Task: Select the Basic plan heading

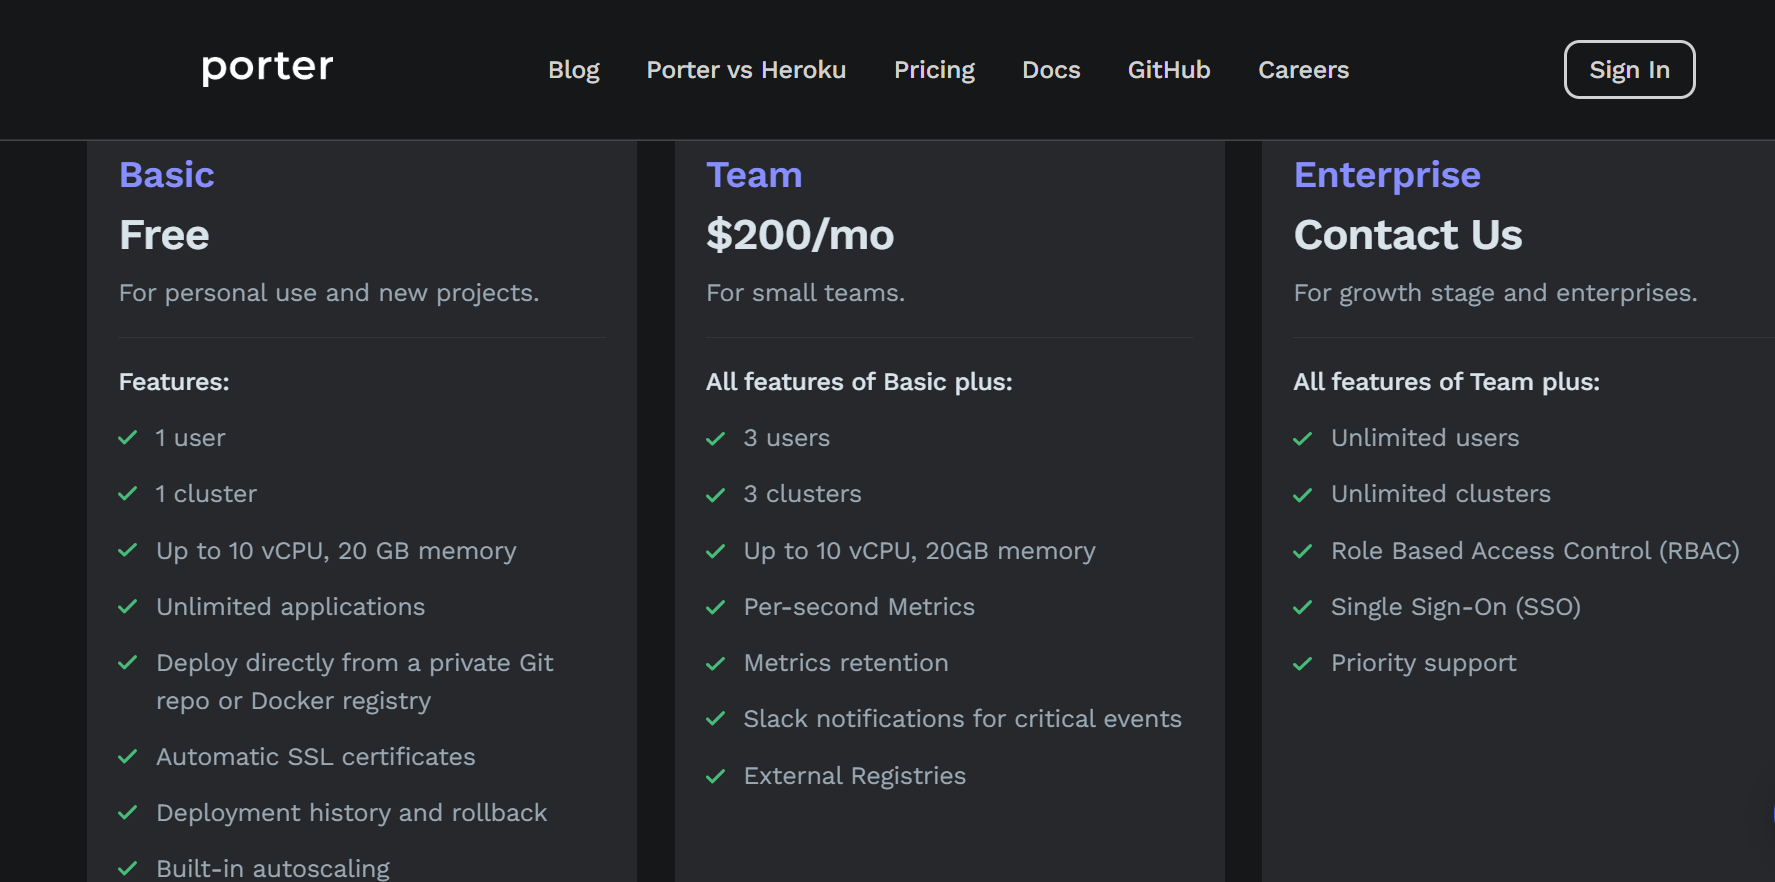Action: tap(166, 175)
